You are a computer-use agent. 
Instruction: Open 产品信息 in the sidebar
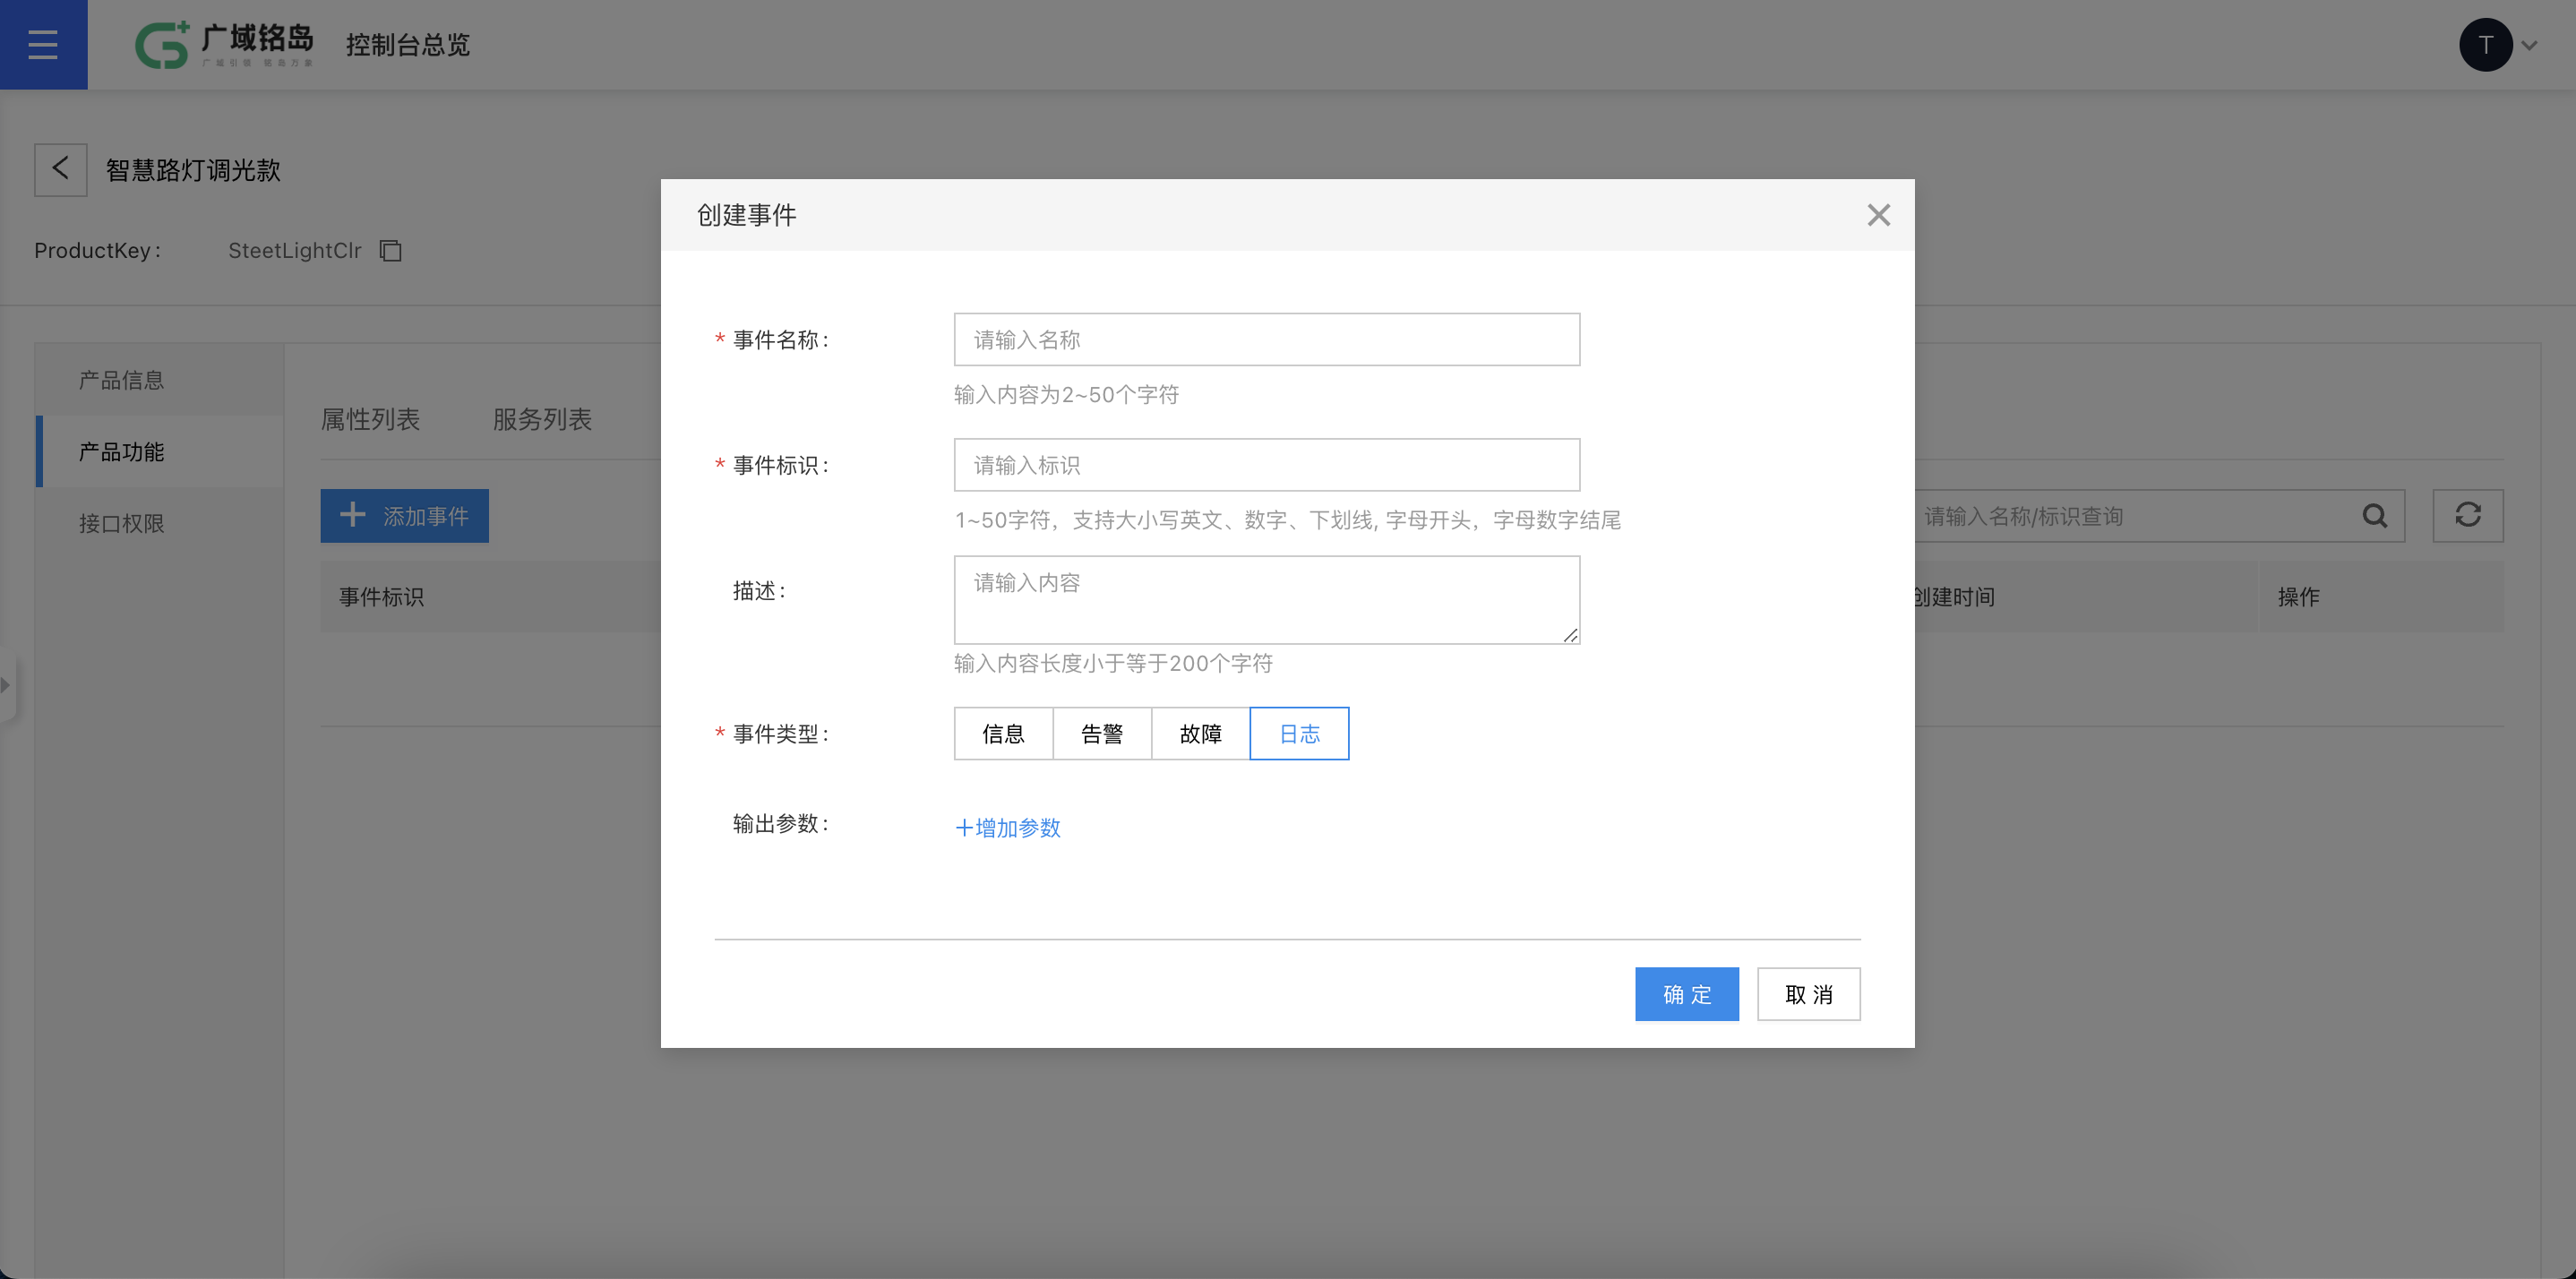point(160,380)
